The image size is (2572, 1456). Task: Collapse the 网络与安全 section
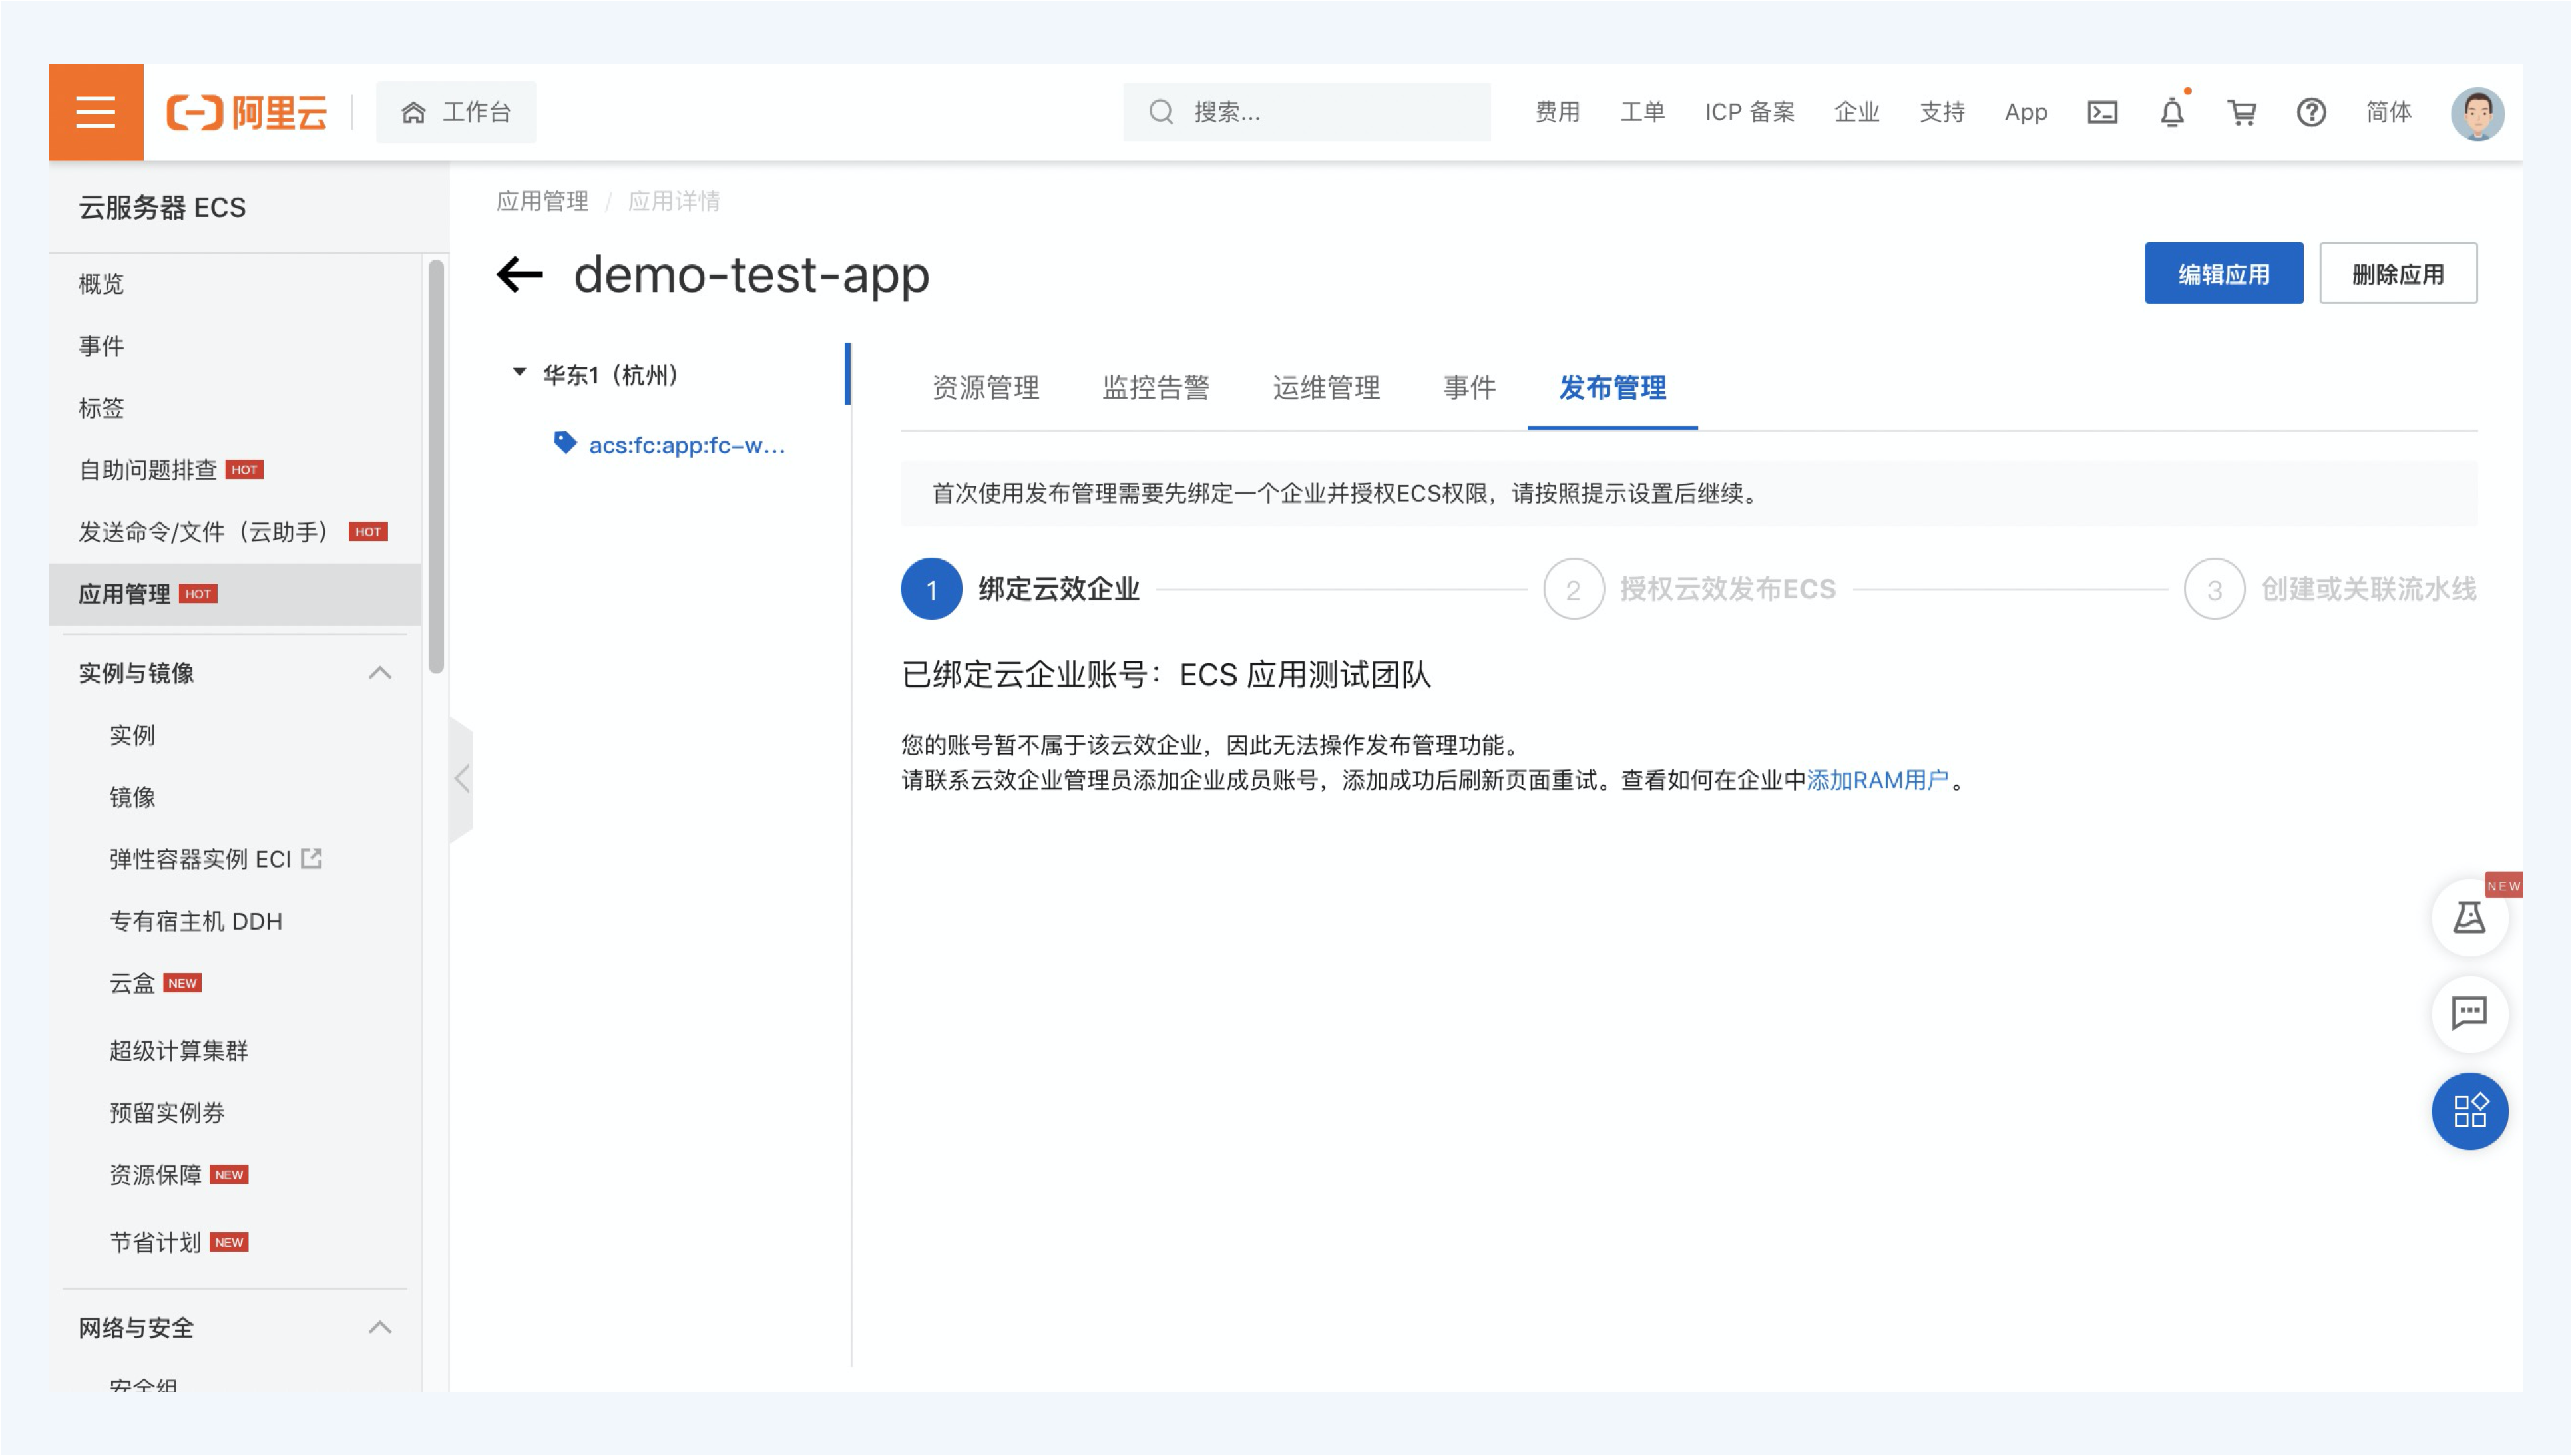click(380, 1327)
